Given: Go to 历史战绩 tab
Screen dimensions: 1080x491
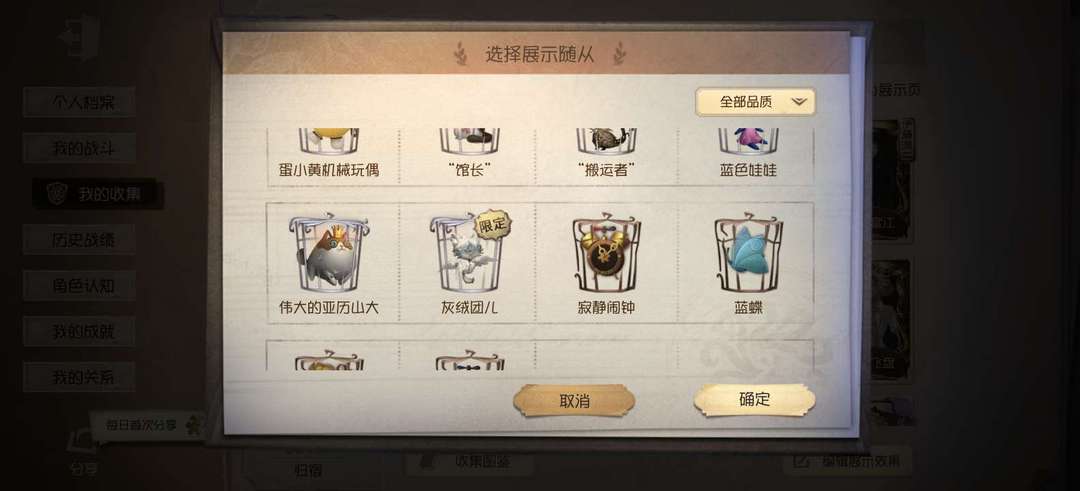Looking at the screenshot, I should point(79,240).
